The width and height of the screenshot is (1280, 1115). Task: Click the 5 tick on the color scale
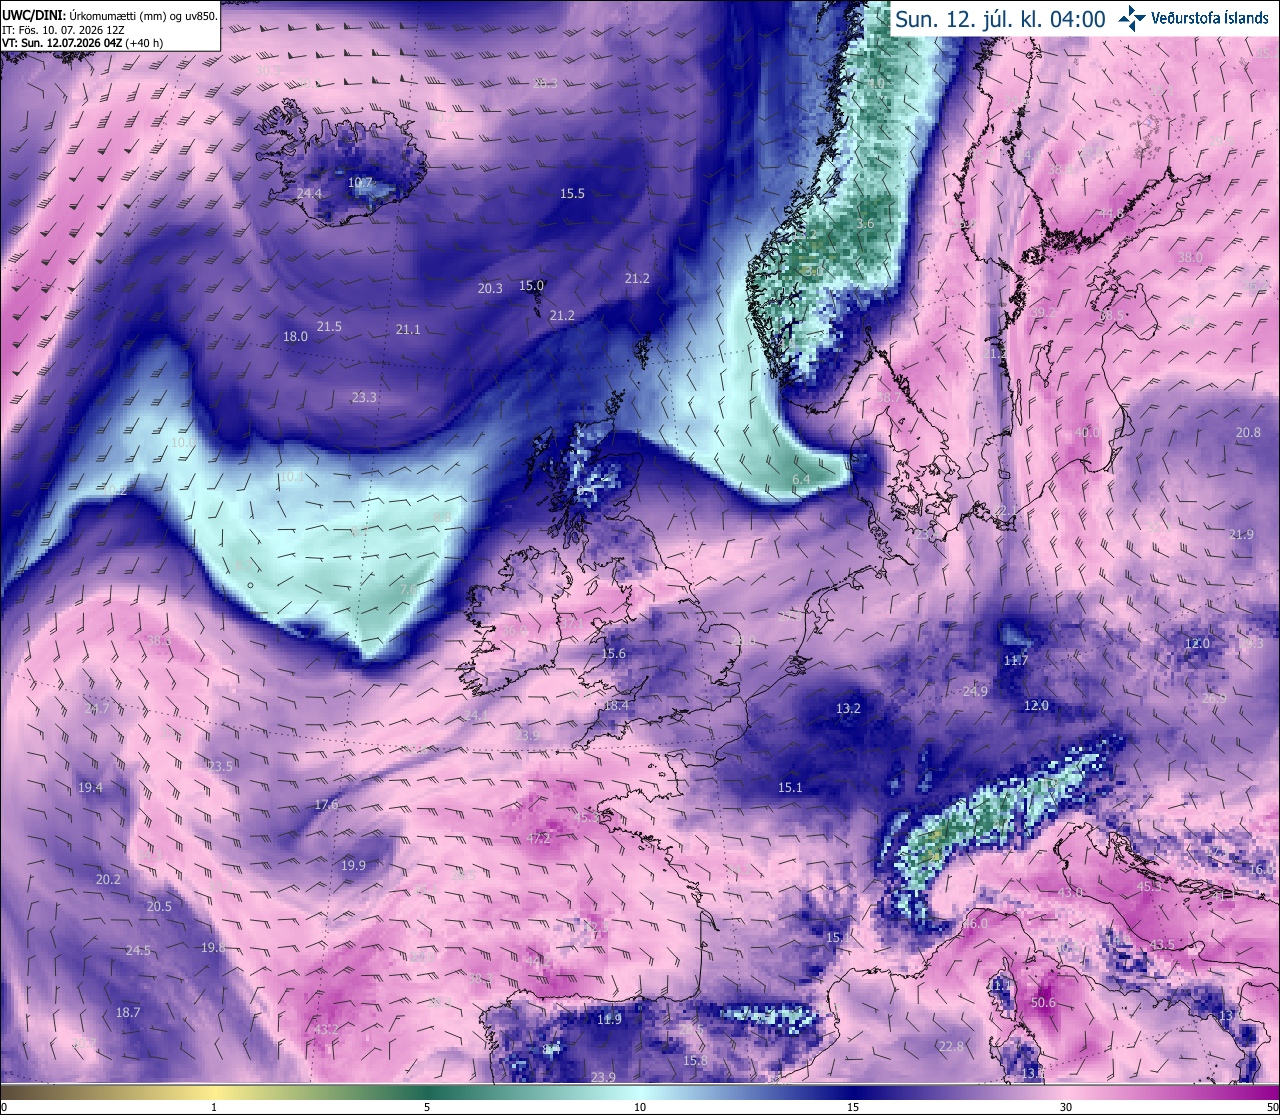click(427, 1107)
